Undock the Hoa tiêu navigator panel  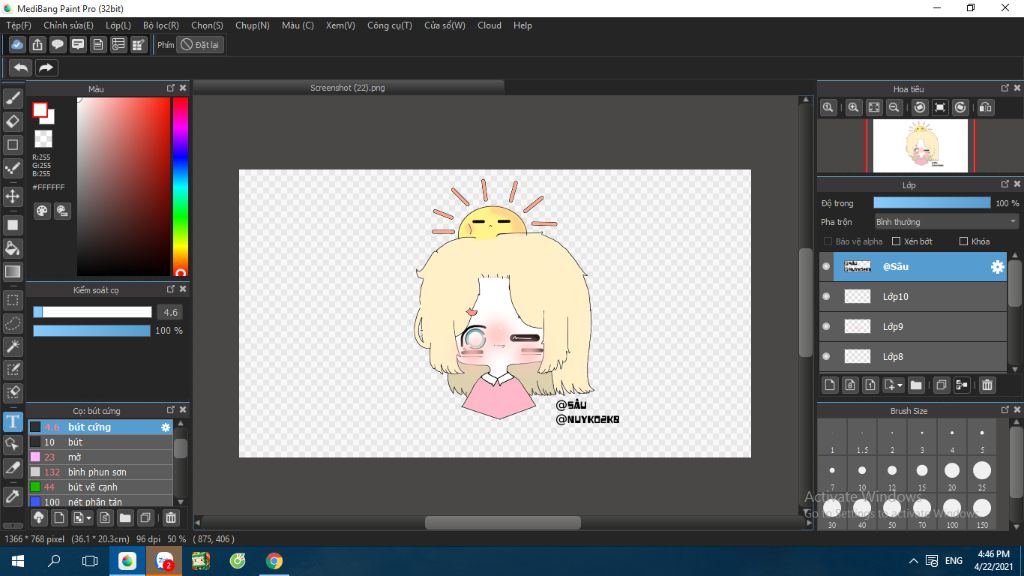[x=1005, y=88]
